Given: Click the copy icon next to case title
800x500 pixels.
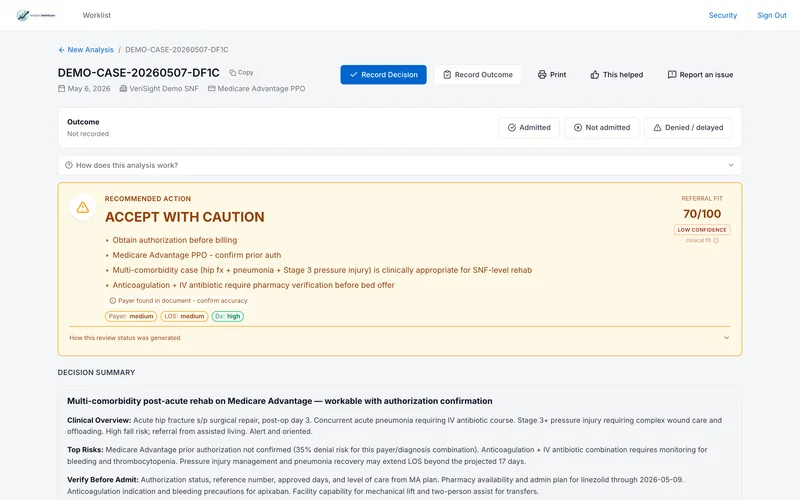Looking at the screenshot, I should [233, 72].
